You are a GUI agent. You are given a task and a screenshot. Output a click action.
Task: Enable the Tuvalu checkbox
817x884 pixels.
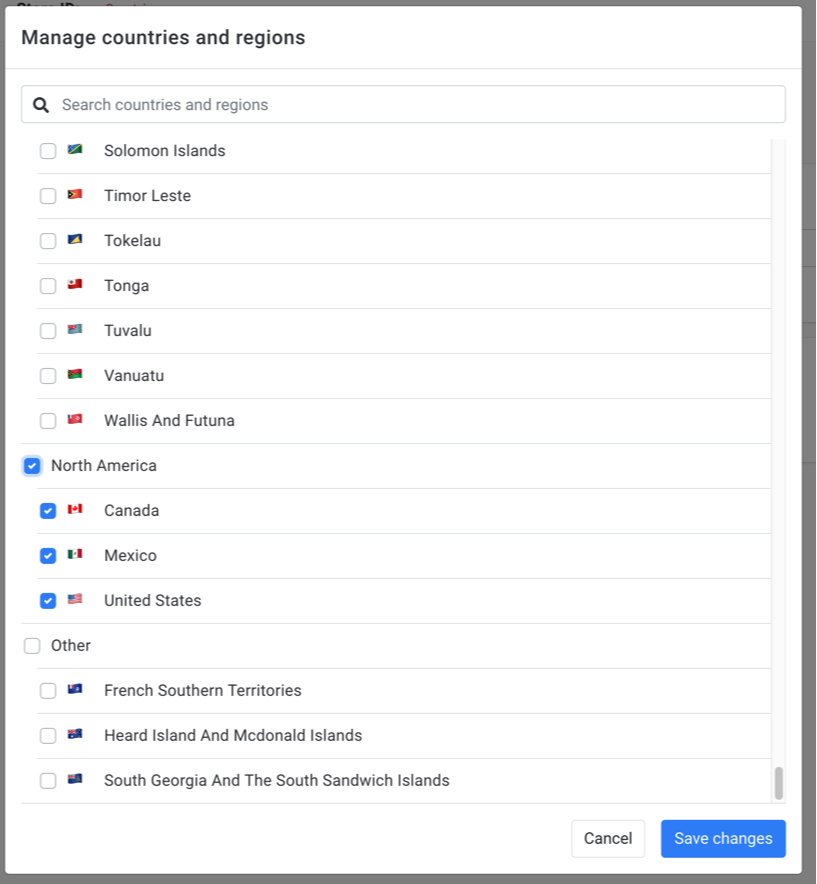tap(48, 331)
